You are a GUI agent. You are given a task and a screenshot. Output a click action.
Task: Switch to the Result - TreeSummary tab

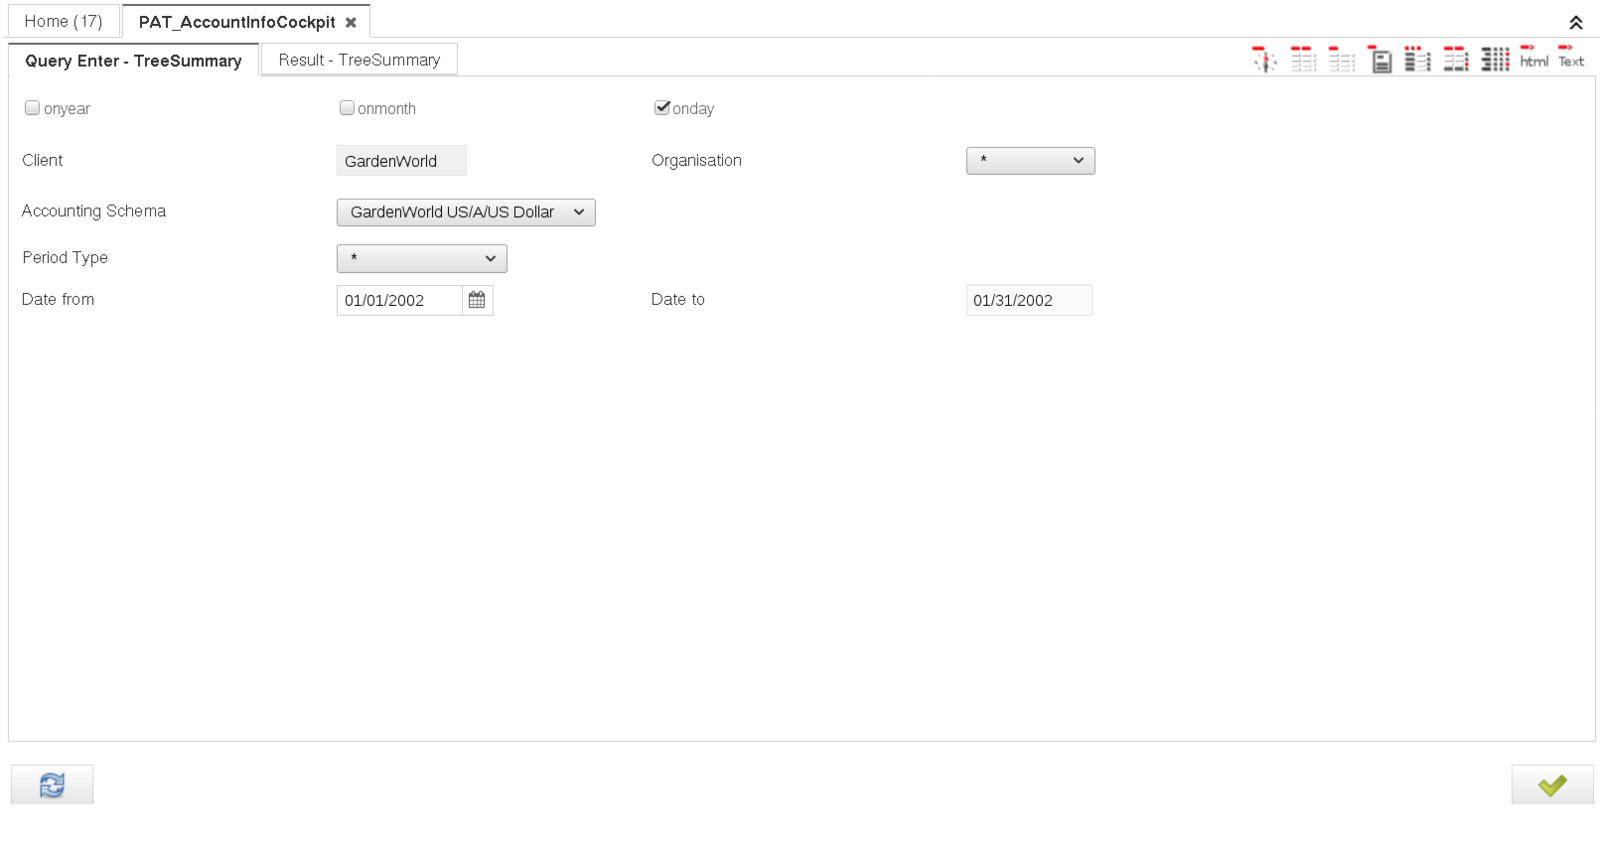tap(359, 60)
